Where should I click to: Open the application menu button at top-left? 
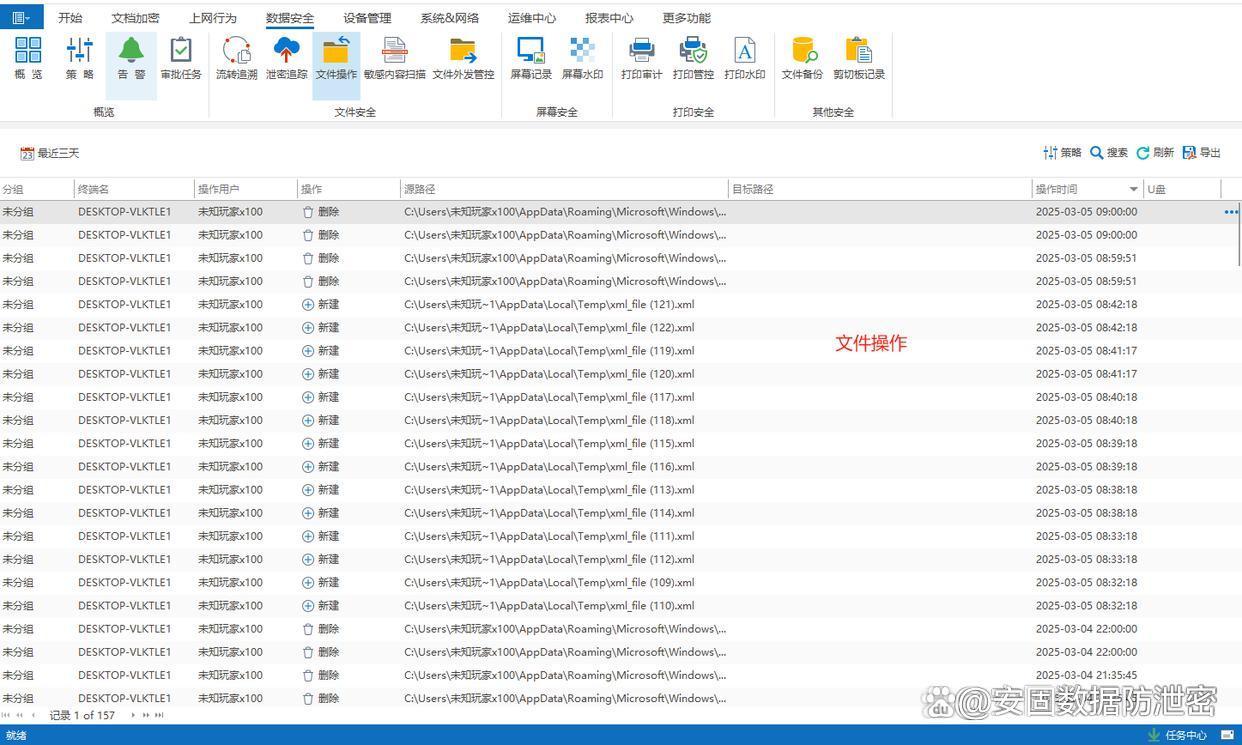[x=21, y=17]
